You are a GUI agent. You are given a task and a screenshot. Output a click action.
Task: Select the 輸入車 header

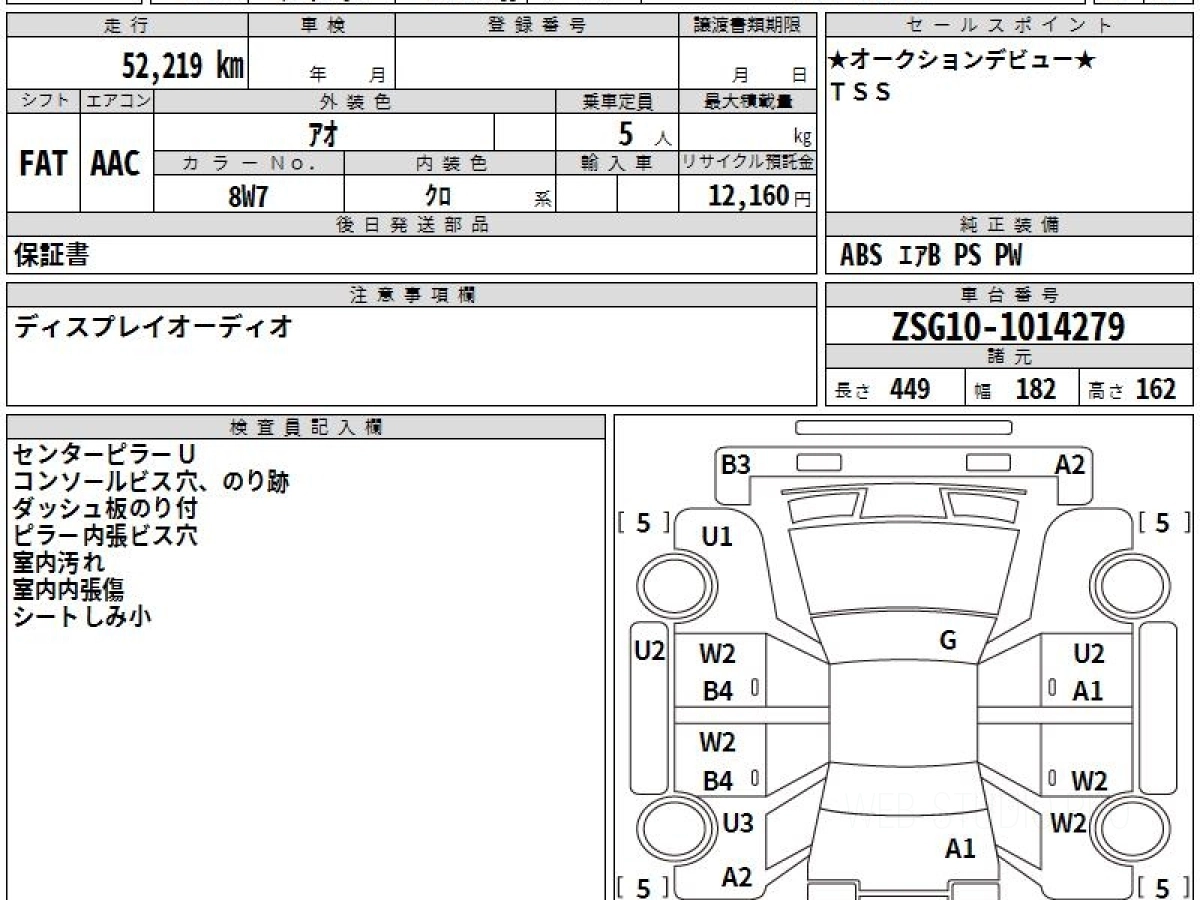pyautogui.click(x=617, y=163)
